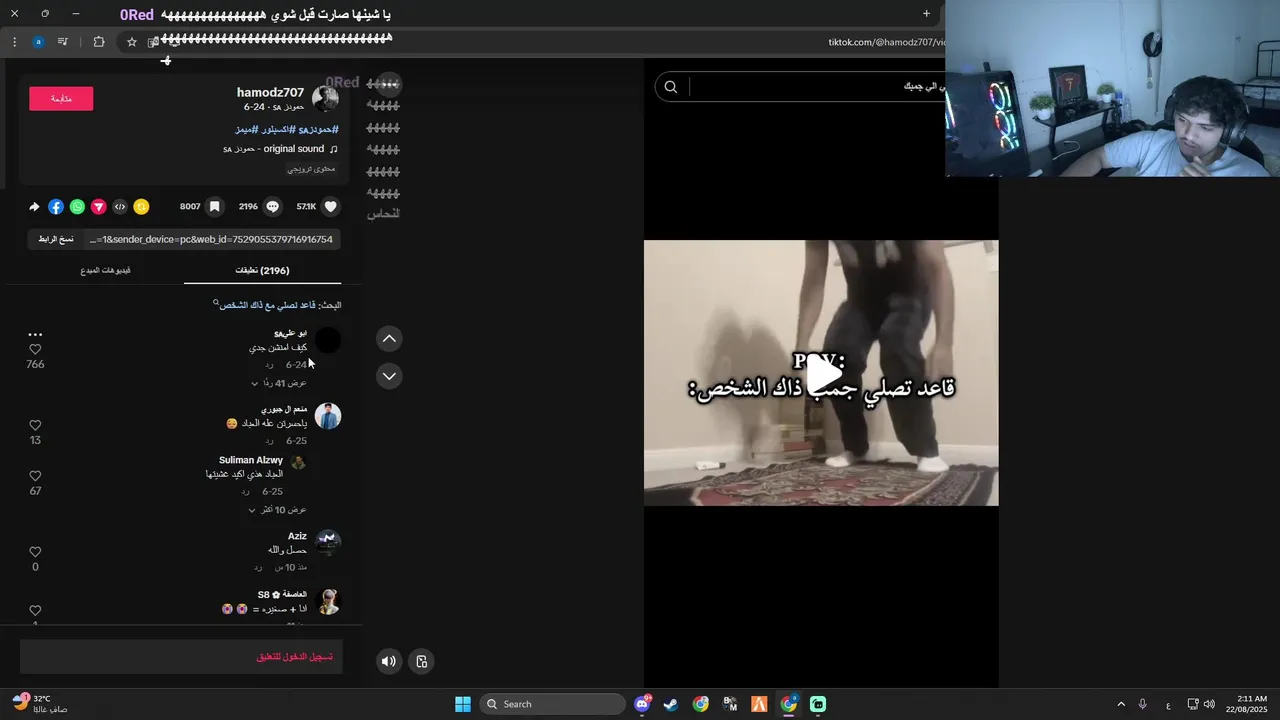Click the copy link button
Viewport: 1280px width, 720px height.
(x=56, y=240)
